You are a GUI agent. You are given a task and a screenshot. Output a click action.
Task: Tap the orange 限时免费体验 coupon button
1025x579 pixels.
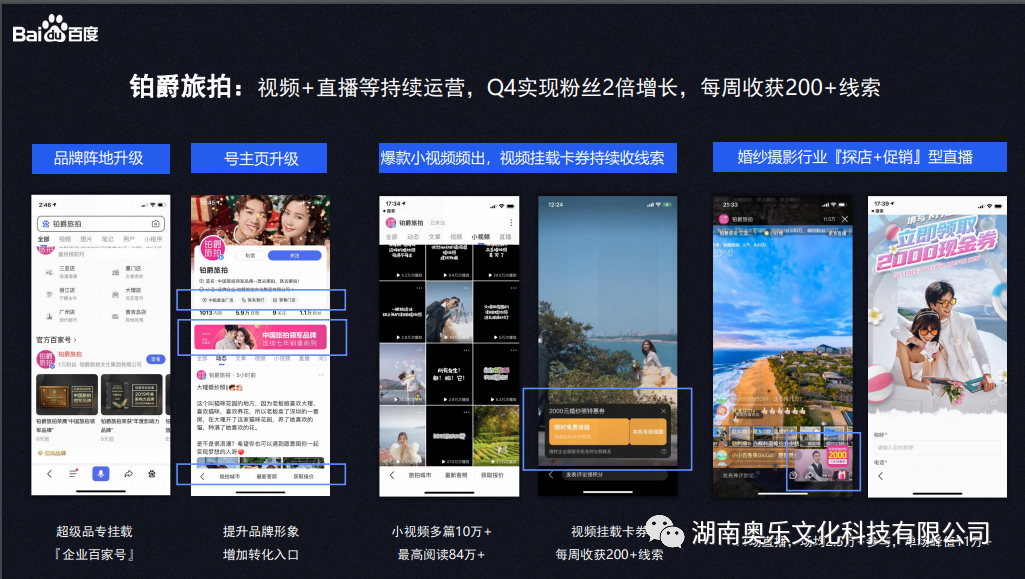[587, 431]
